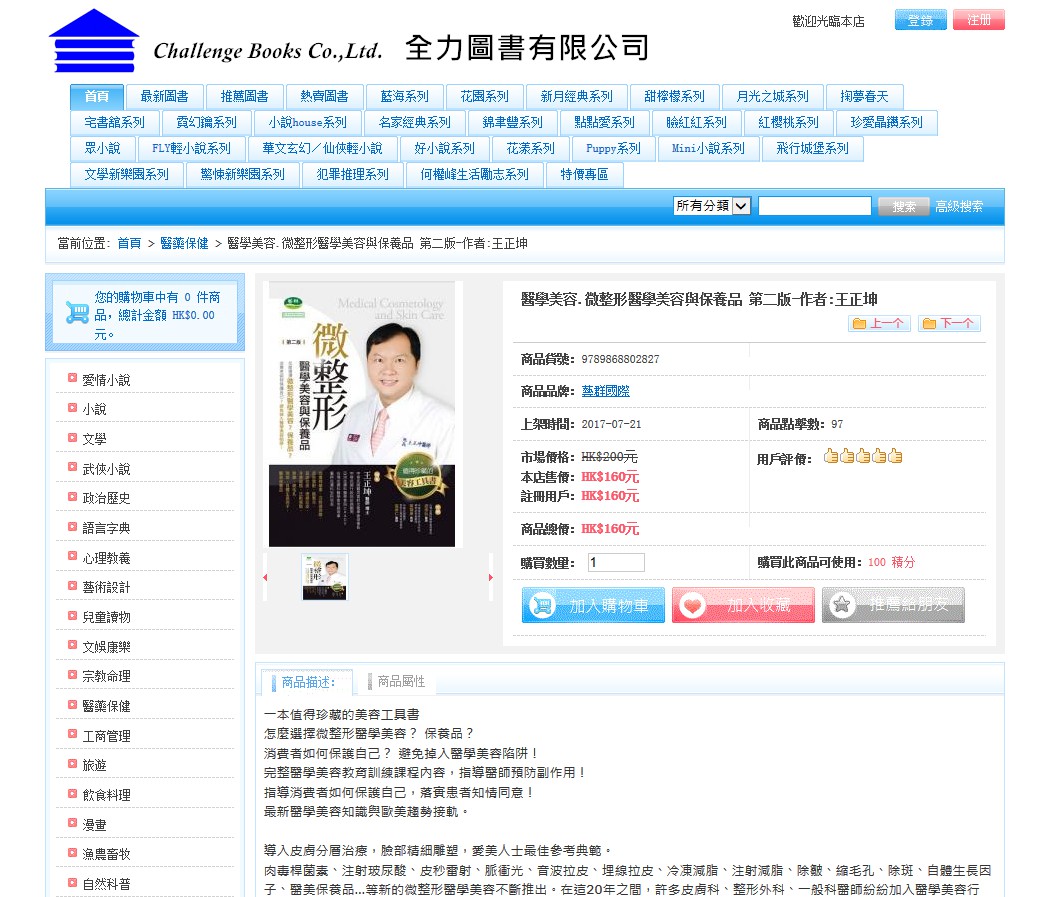Click the 登錄 login button

coord(921,20)
